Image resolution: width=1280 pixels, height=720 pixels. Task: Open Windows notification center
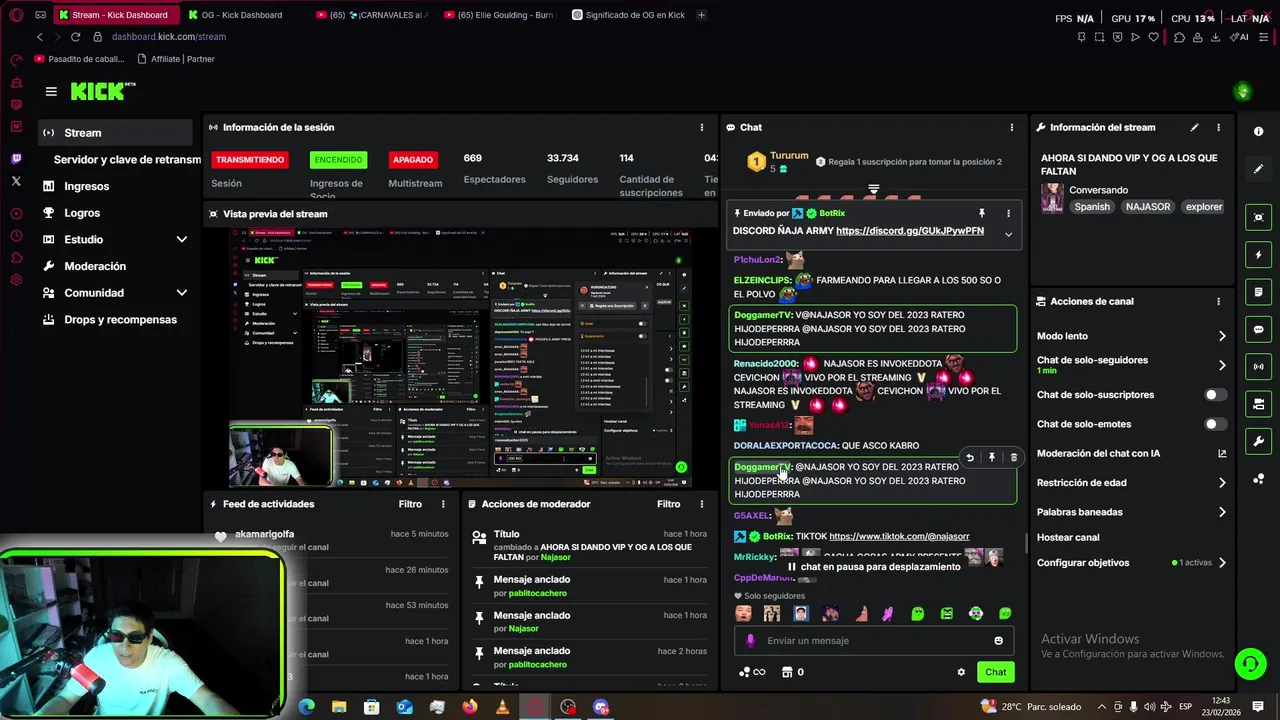click(1258, 707)
